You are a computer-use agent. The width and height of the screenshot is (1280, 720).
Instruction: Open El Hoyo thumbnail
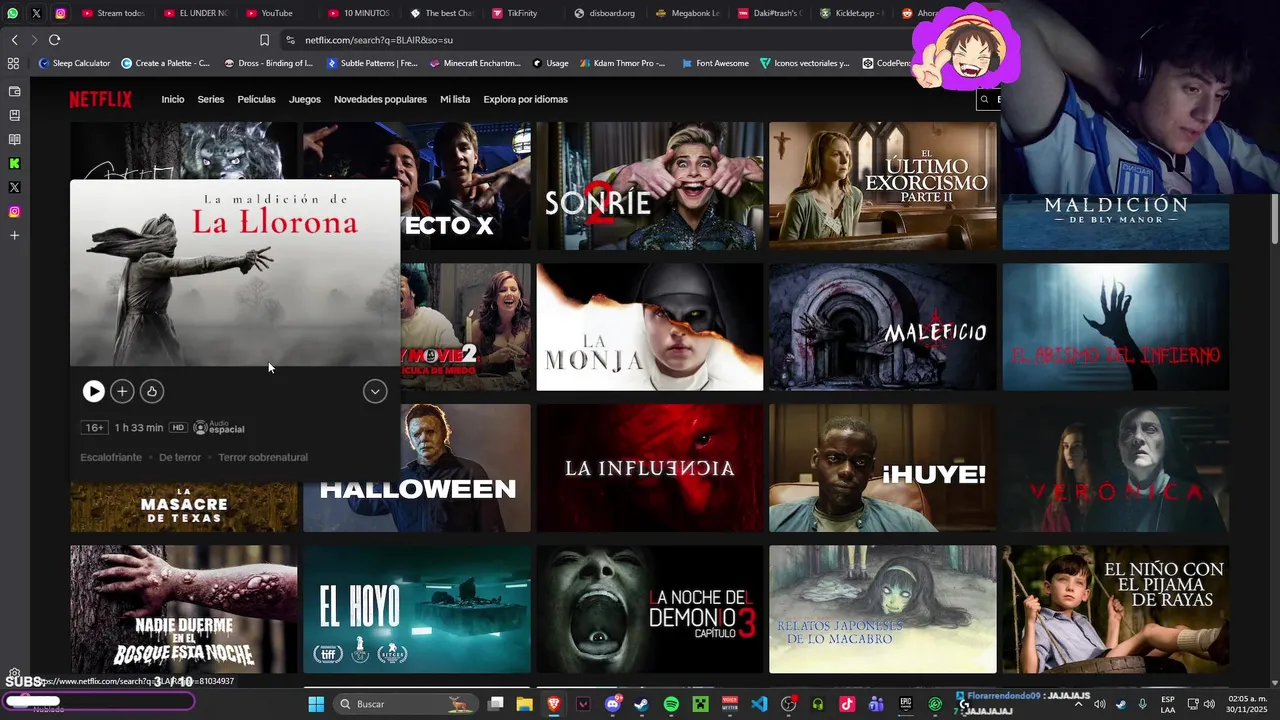tap(417, 609)
